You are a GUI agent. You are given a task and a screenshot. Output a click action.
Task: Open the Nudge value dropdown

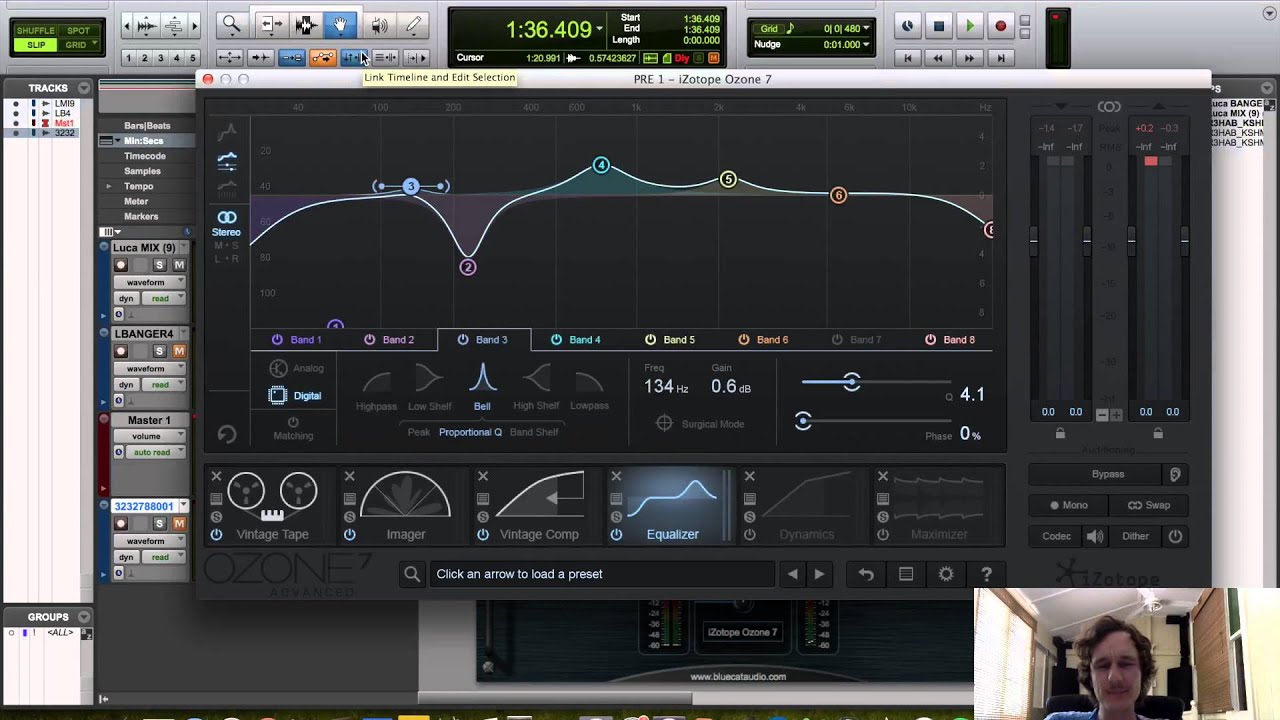865,45
